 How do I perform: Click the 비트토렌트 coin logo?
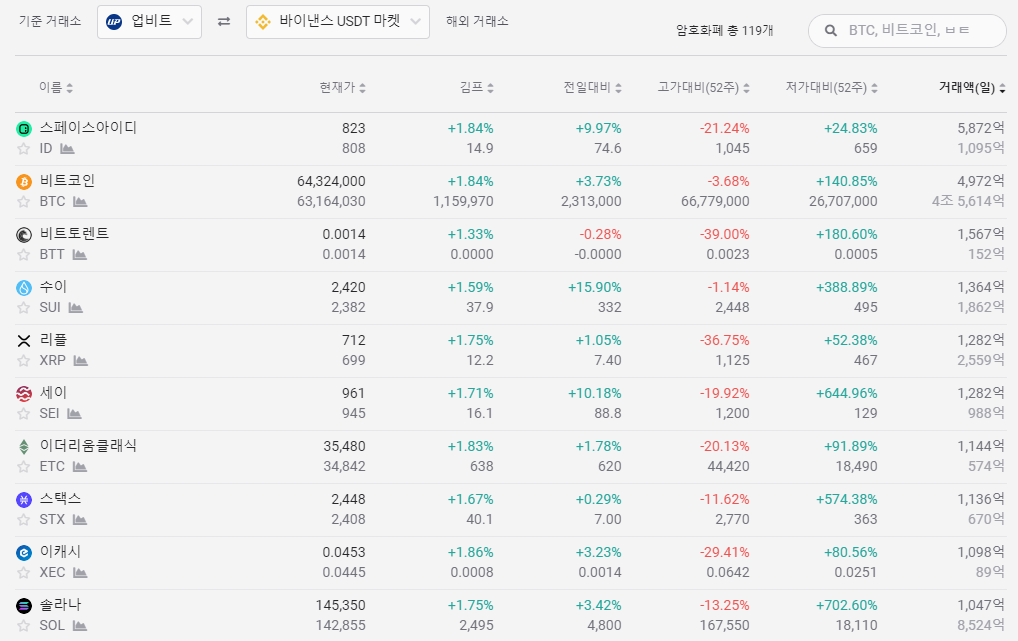point(24,234)
